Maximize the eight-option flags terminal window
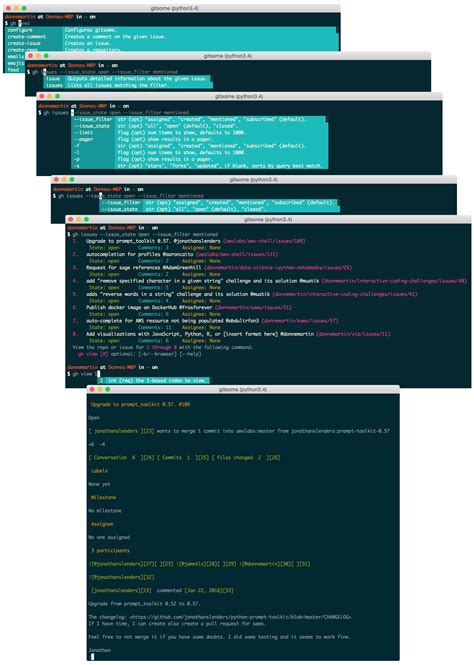This screenshot has width=474, height=665. [x=57, y=96]
